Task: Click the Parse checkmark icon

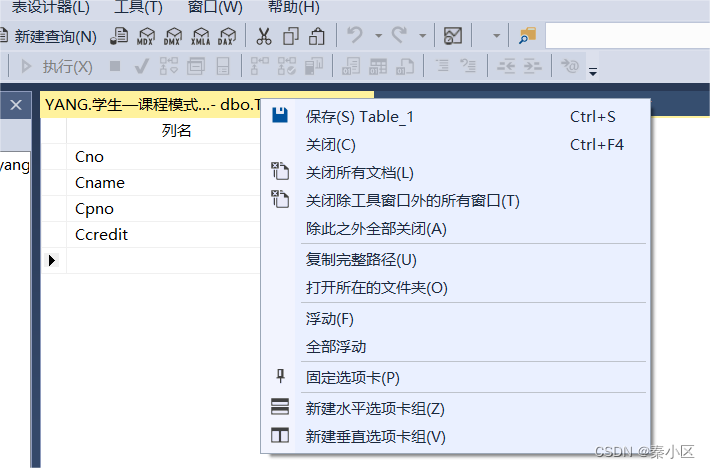Action: tap(142, 67)
